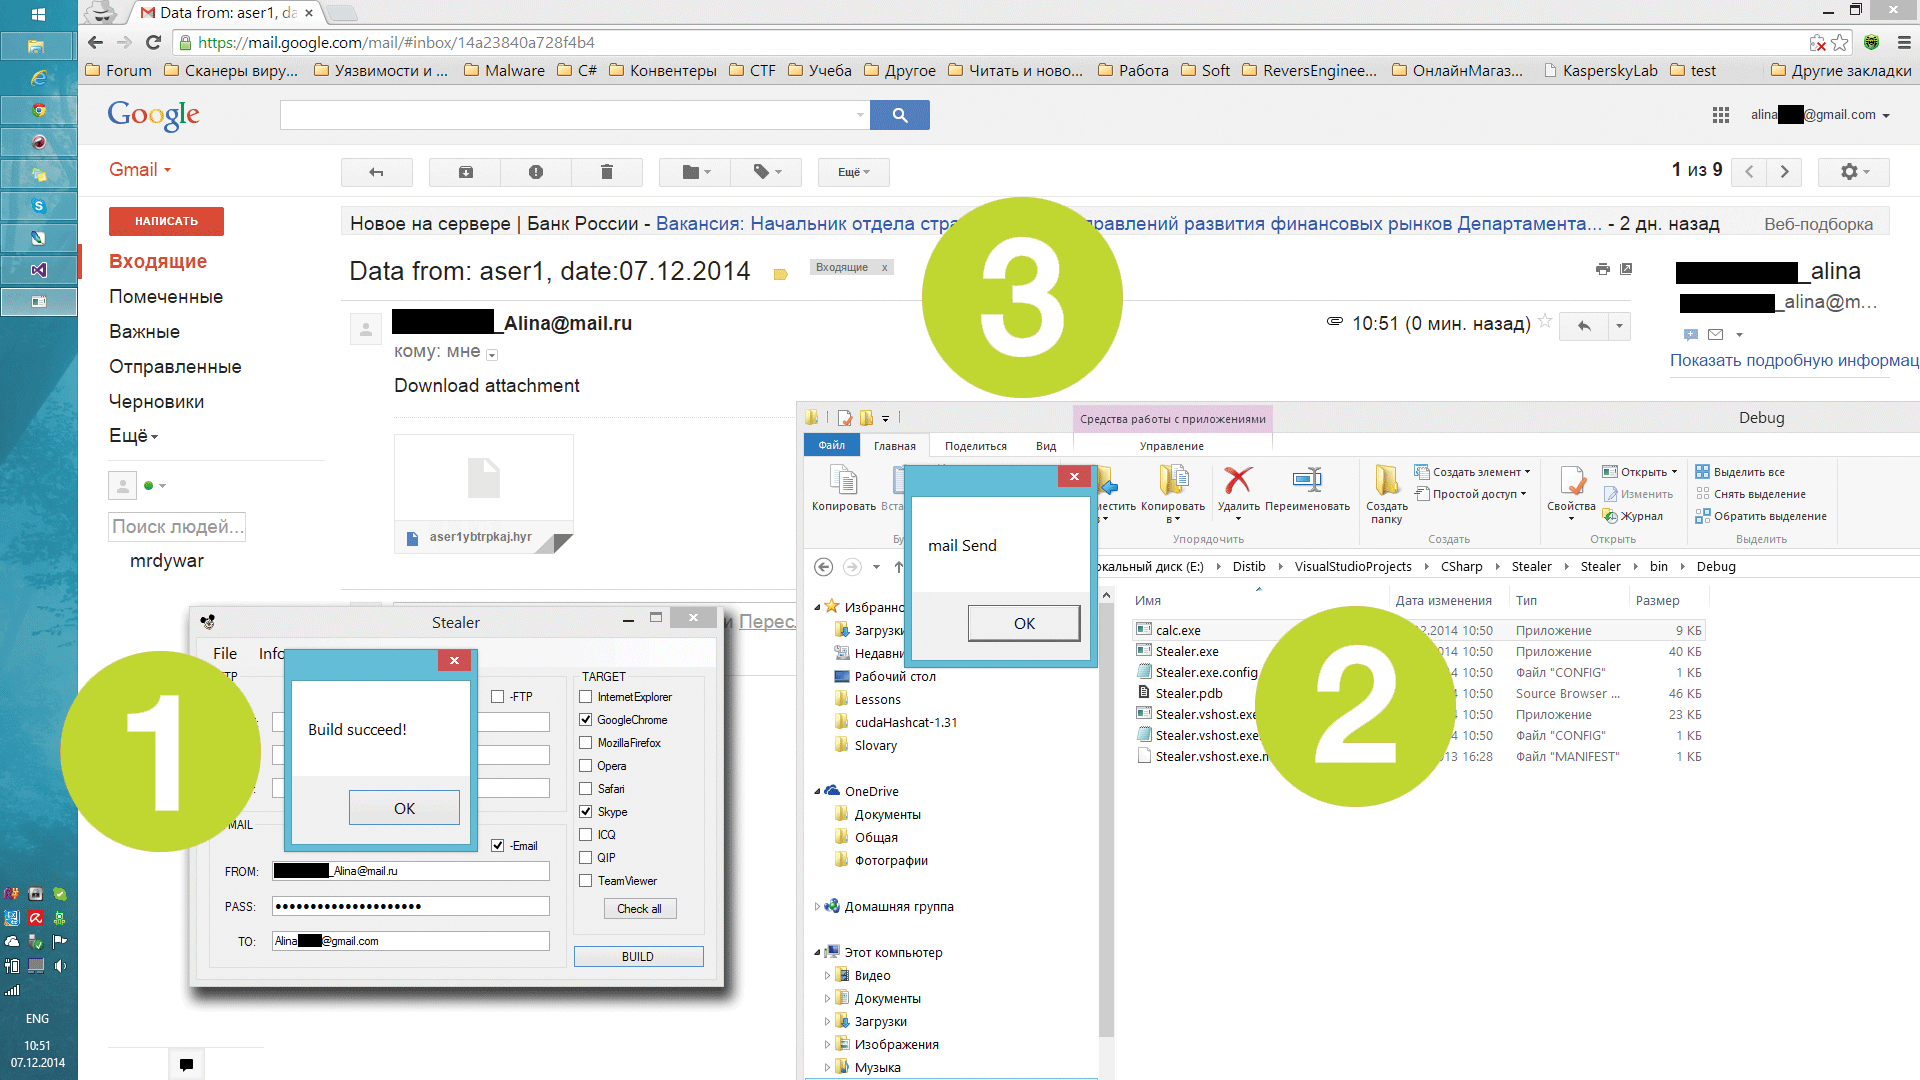Enable the Opera target checkbox
This screenshot has width=1920, height=1080.
click(586, 766)
